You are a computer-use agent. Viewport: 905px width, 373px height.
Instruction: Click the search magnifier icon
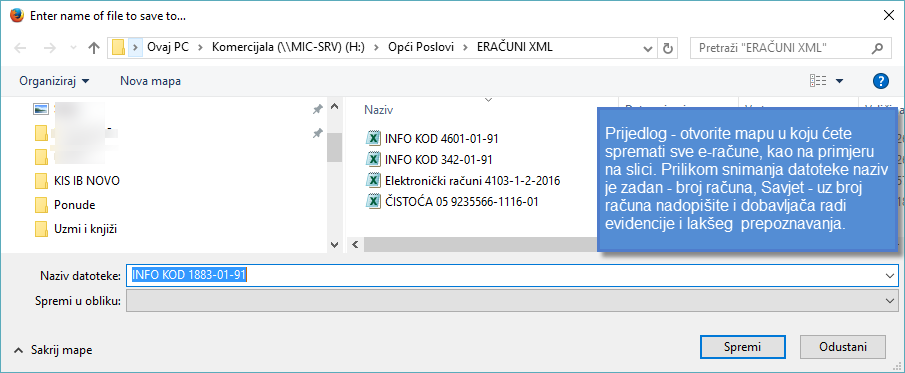[877, 49]
